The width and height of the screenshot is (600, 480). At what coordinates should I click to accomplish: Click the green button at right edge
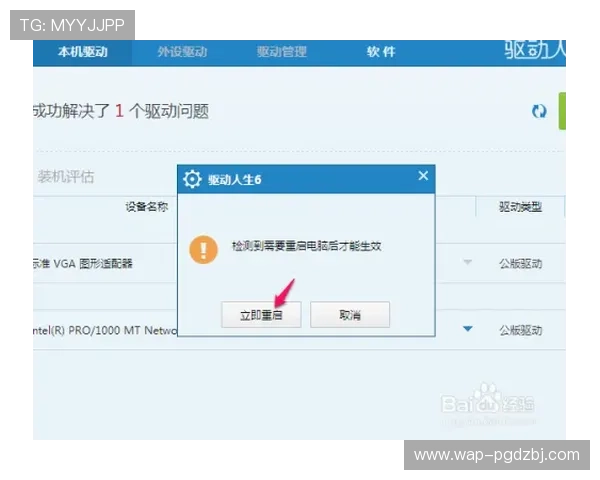562,111
